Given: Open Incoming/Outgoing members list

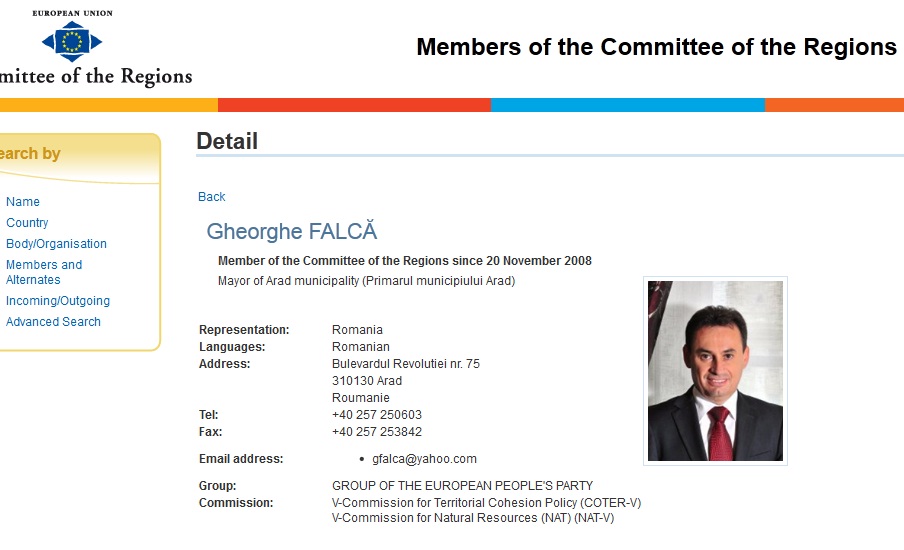Looking at the screenshot, I should [58, 301].
